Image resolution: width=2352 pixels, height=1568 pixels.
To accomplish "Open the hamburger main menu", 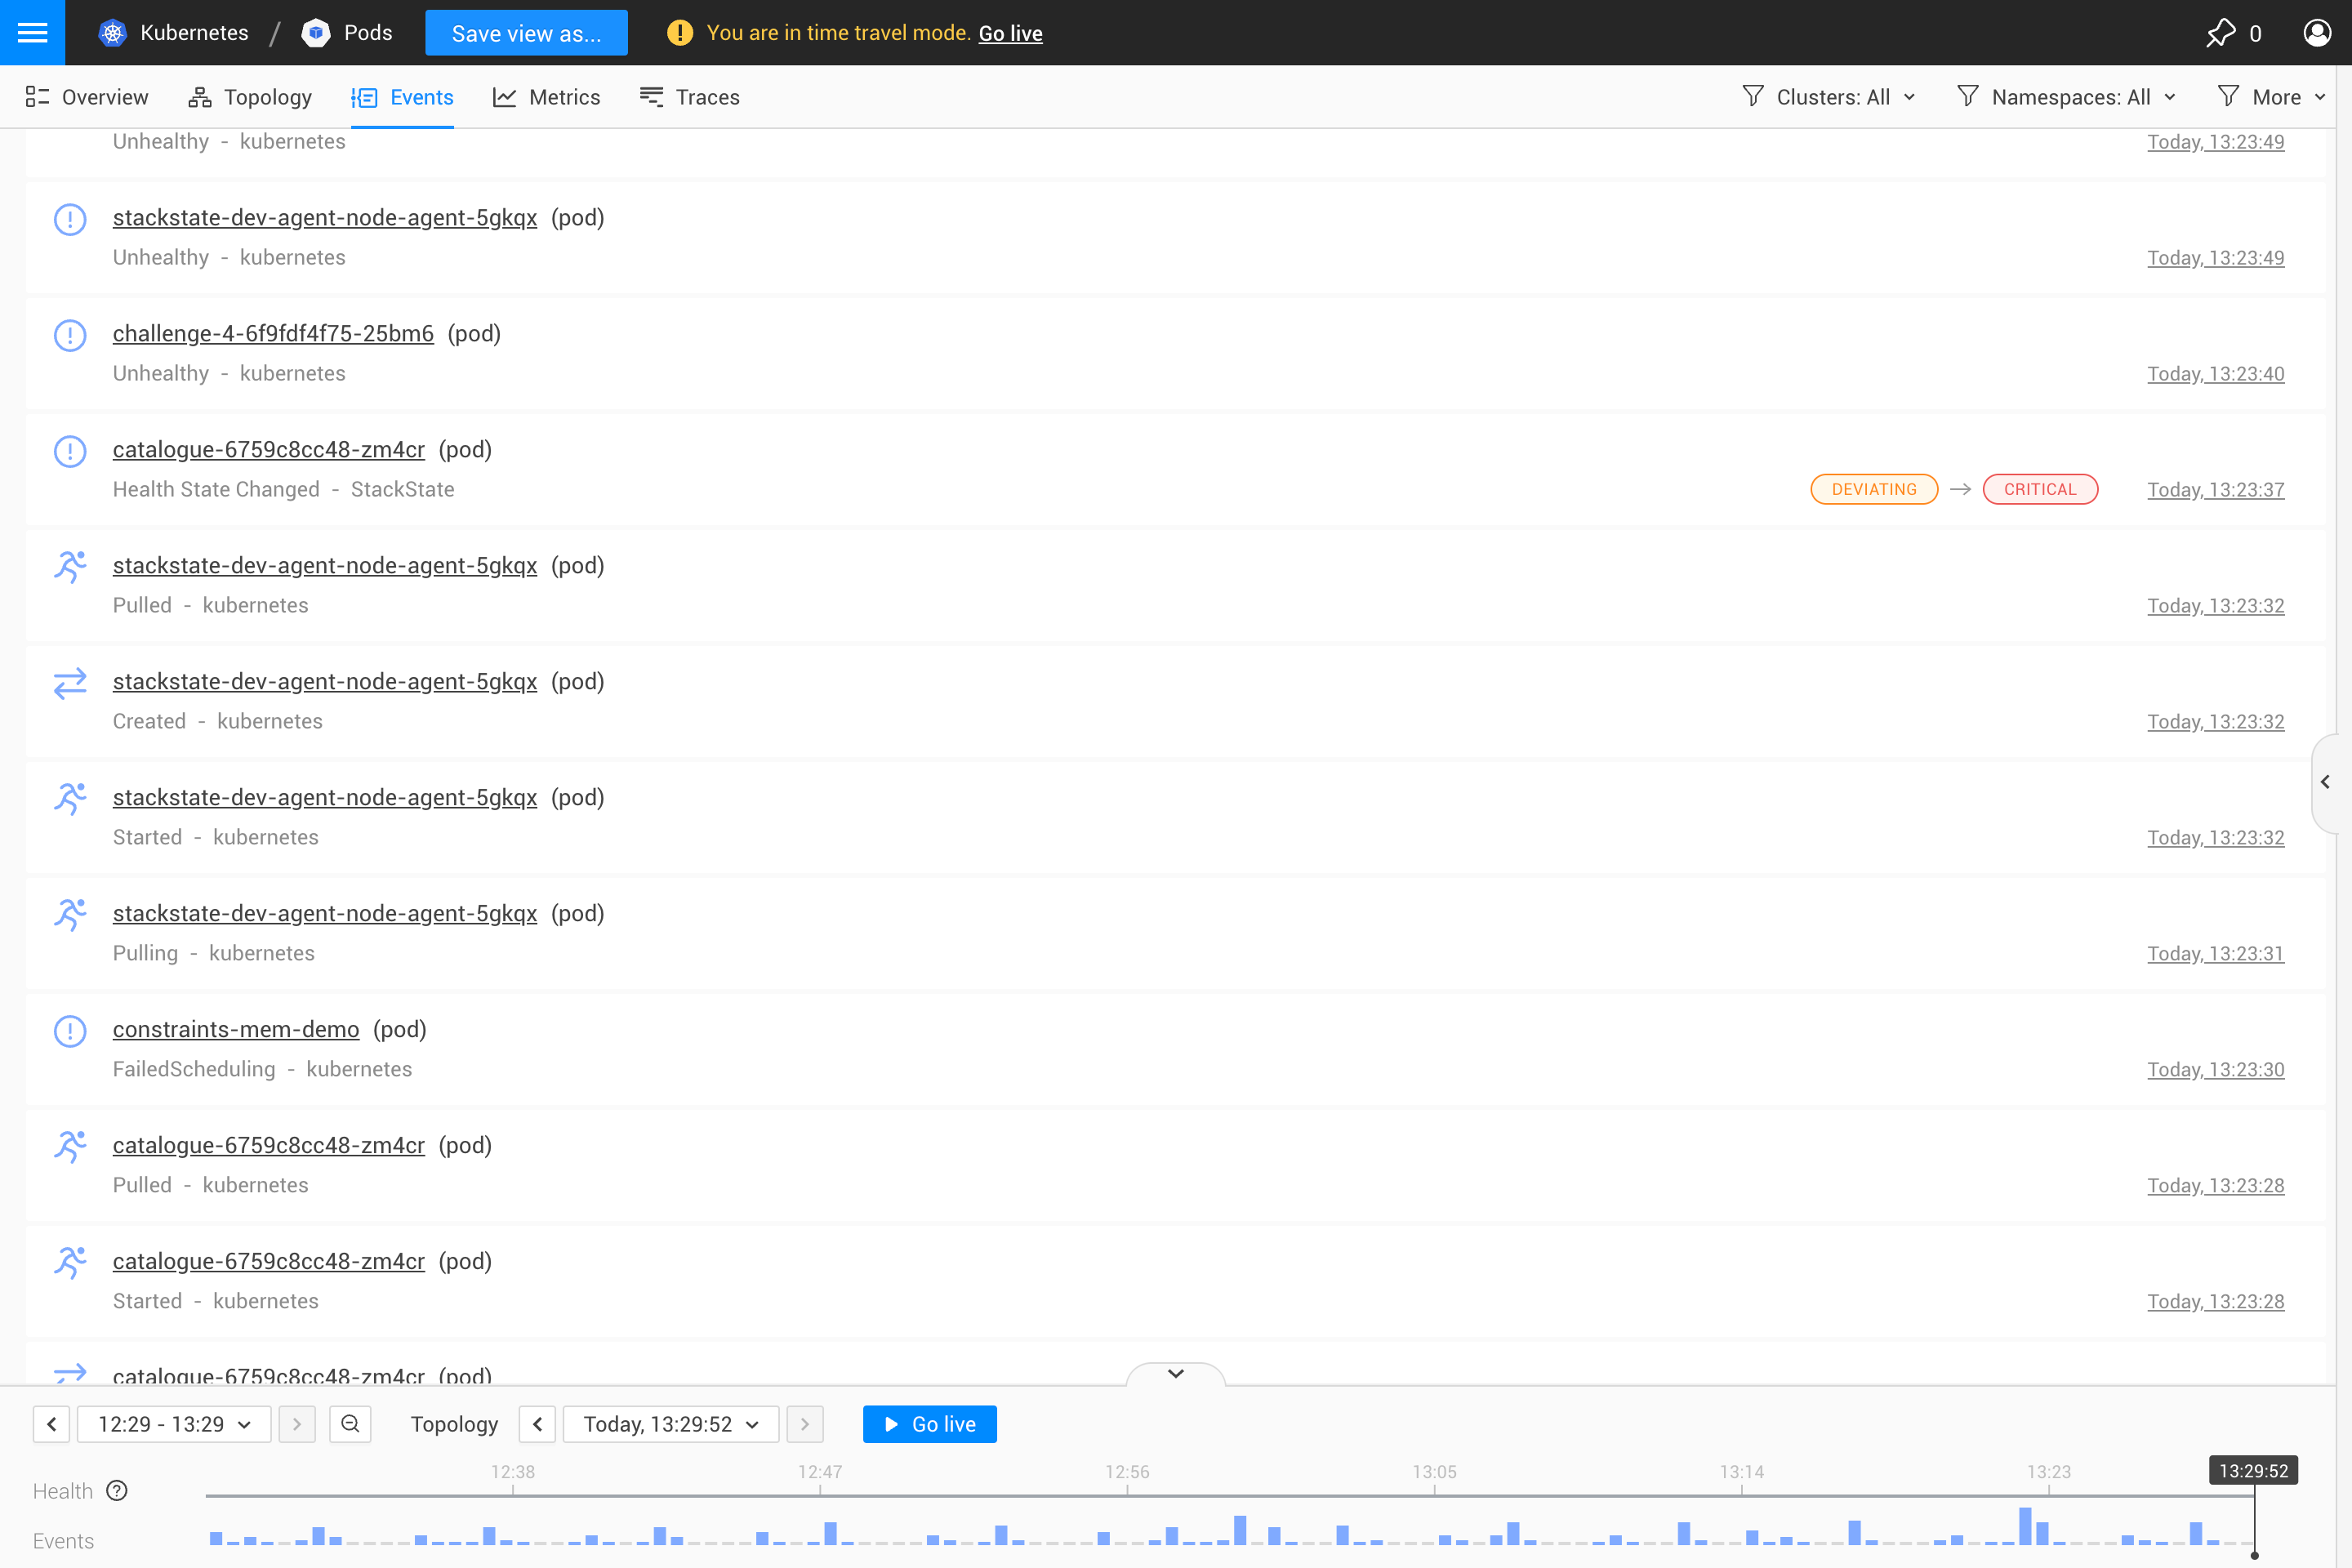I will click(32, 32).
